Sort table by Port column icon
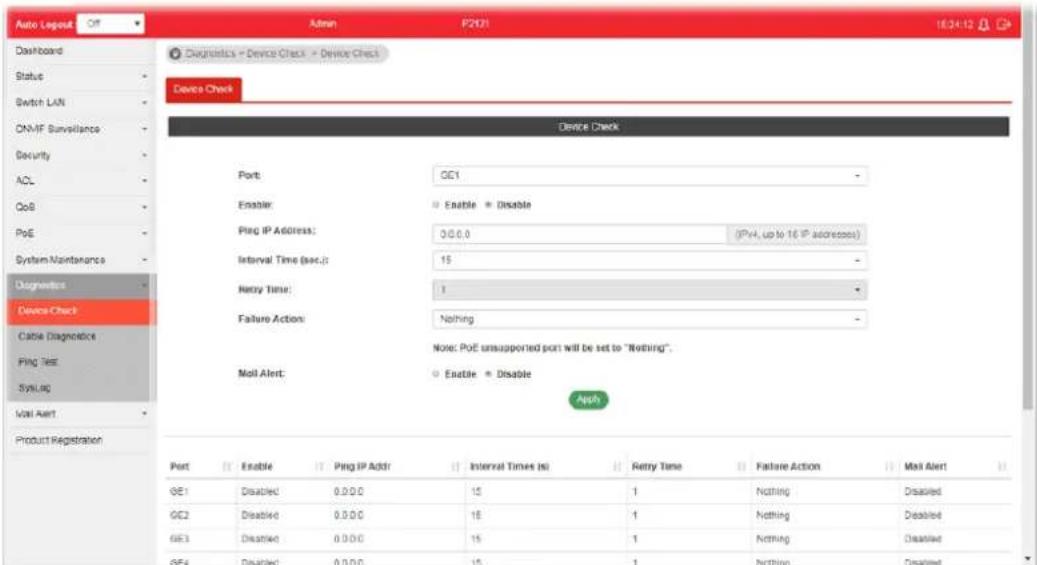 point(227,466)
